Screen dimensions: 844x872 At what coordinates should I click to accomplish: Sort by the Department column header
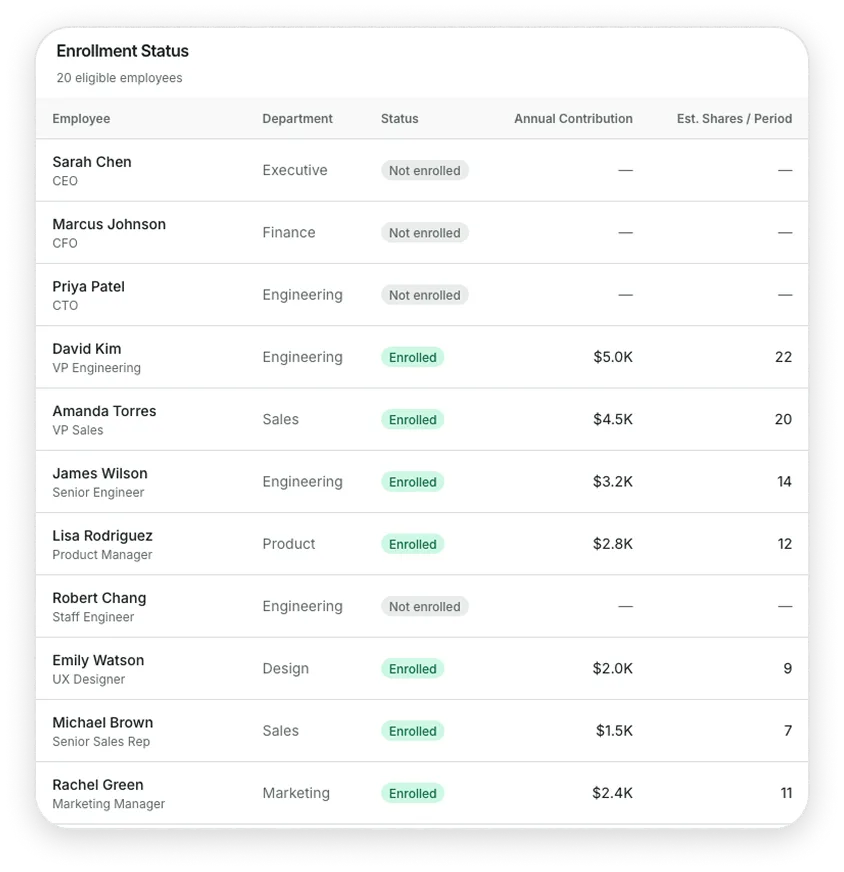click(297, 118)
